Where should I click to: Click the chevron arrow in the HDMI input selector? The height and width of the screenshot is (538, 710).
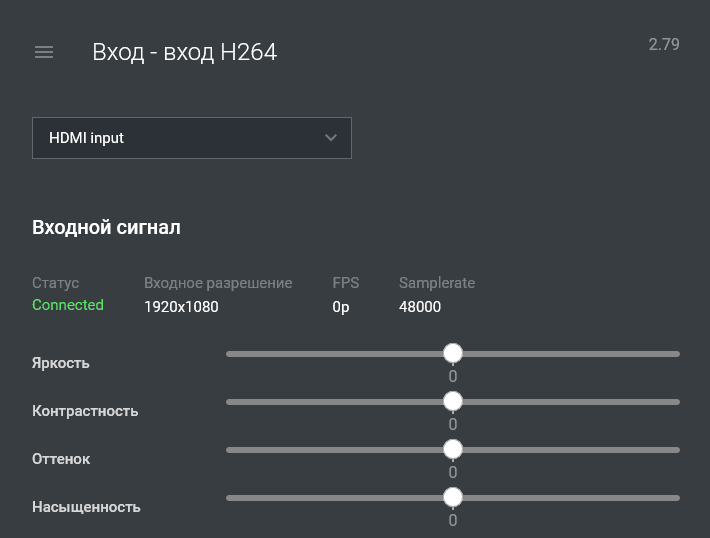coord(331,138)
